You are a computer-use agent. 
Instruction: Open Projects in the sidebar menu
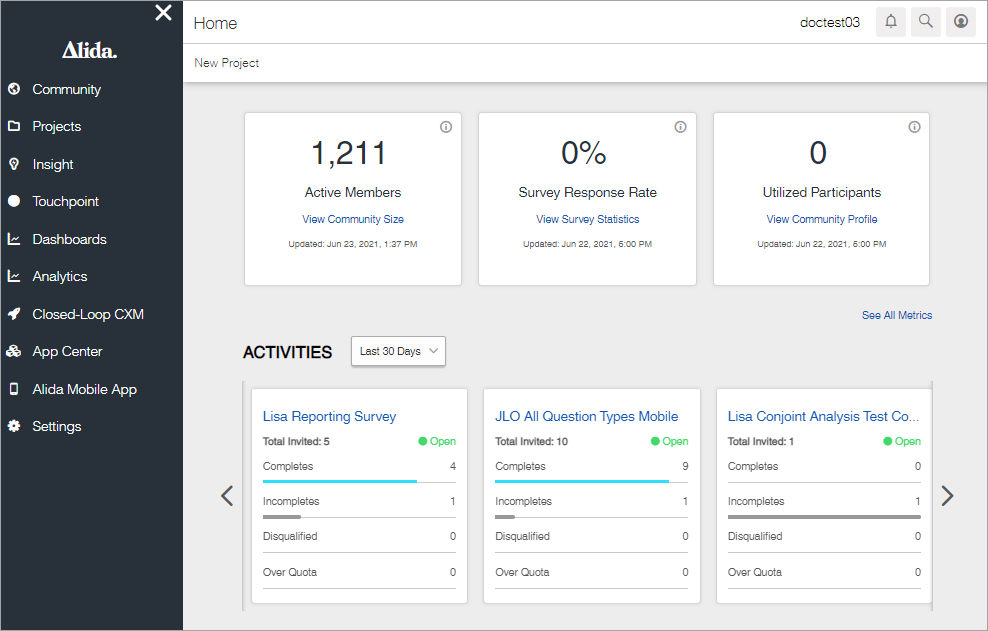point(57,126)
